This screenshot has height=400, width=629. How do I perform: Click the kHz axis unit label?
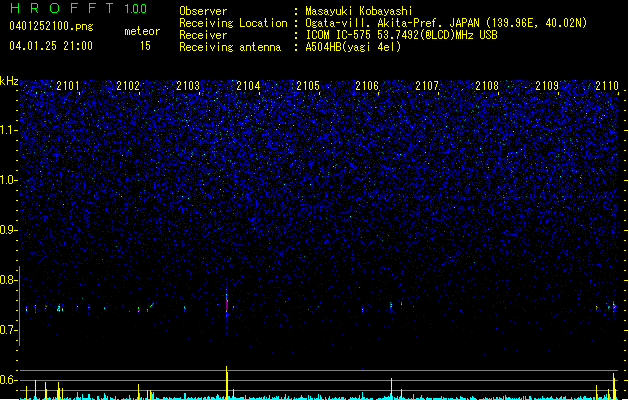(x=9, y=81)
